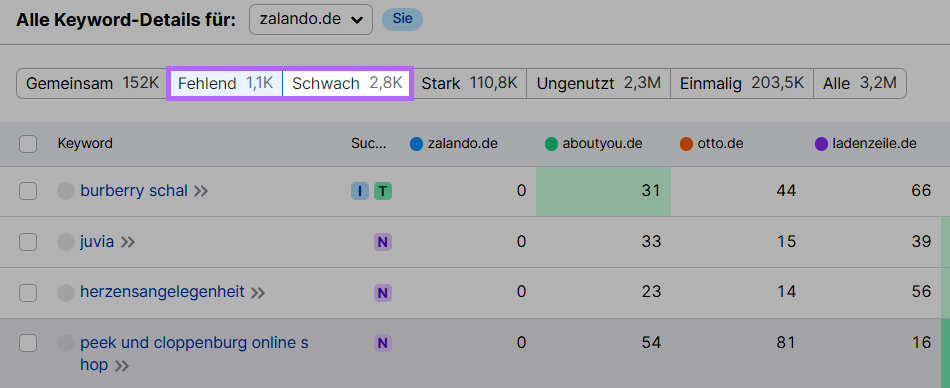950x388 pixels.
Task: Open peek und cloppenburg online shop link
Action: (x=194, y=354)
